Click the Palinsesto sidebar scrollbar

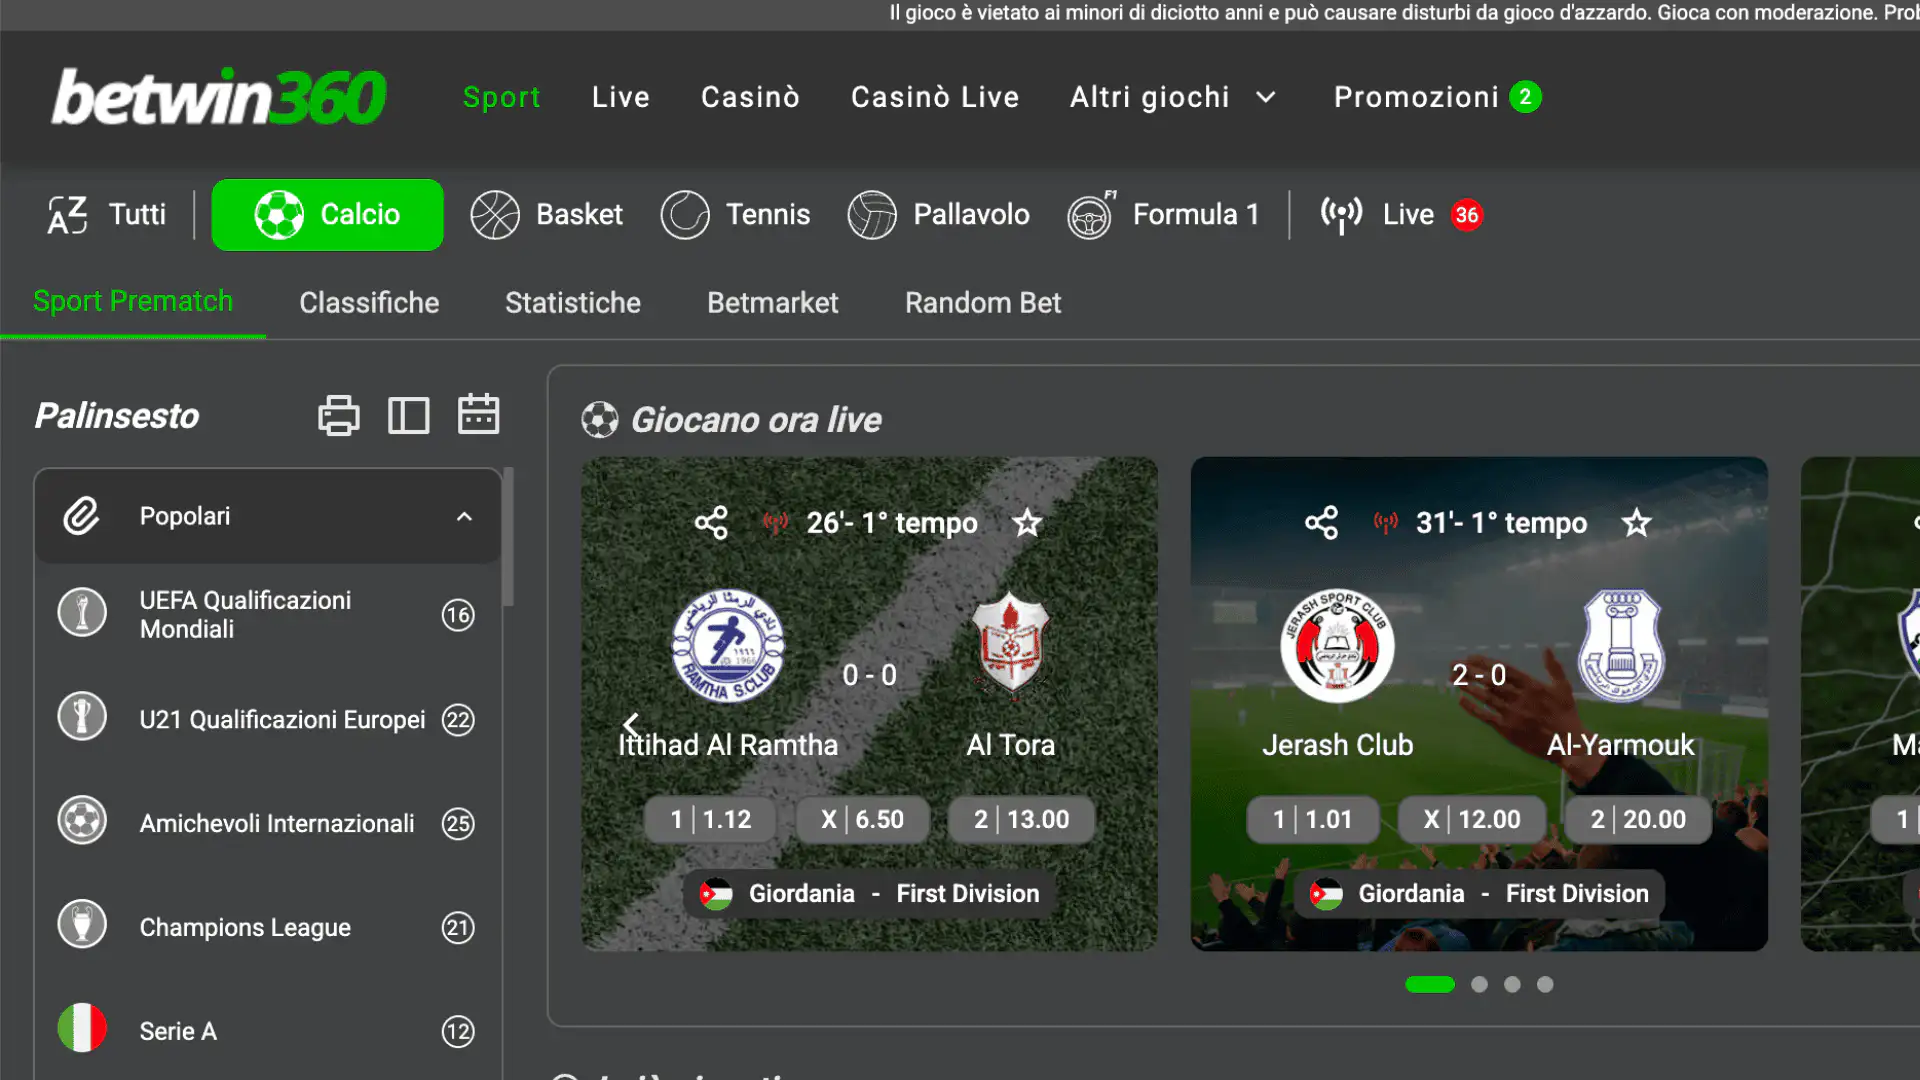[508, 537]
